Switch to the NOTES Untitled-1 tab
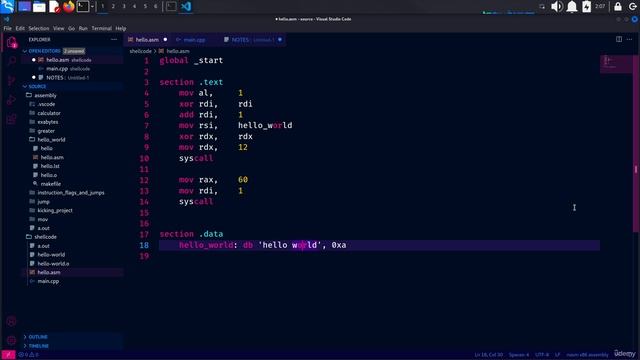 pyautogui.click(x=252, y=40)
